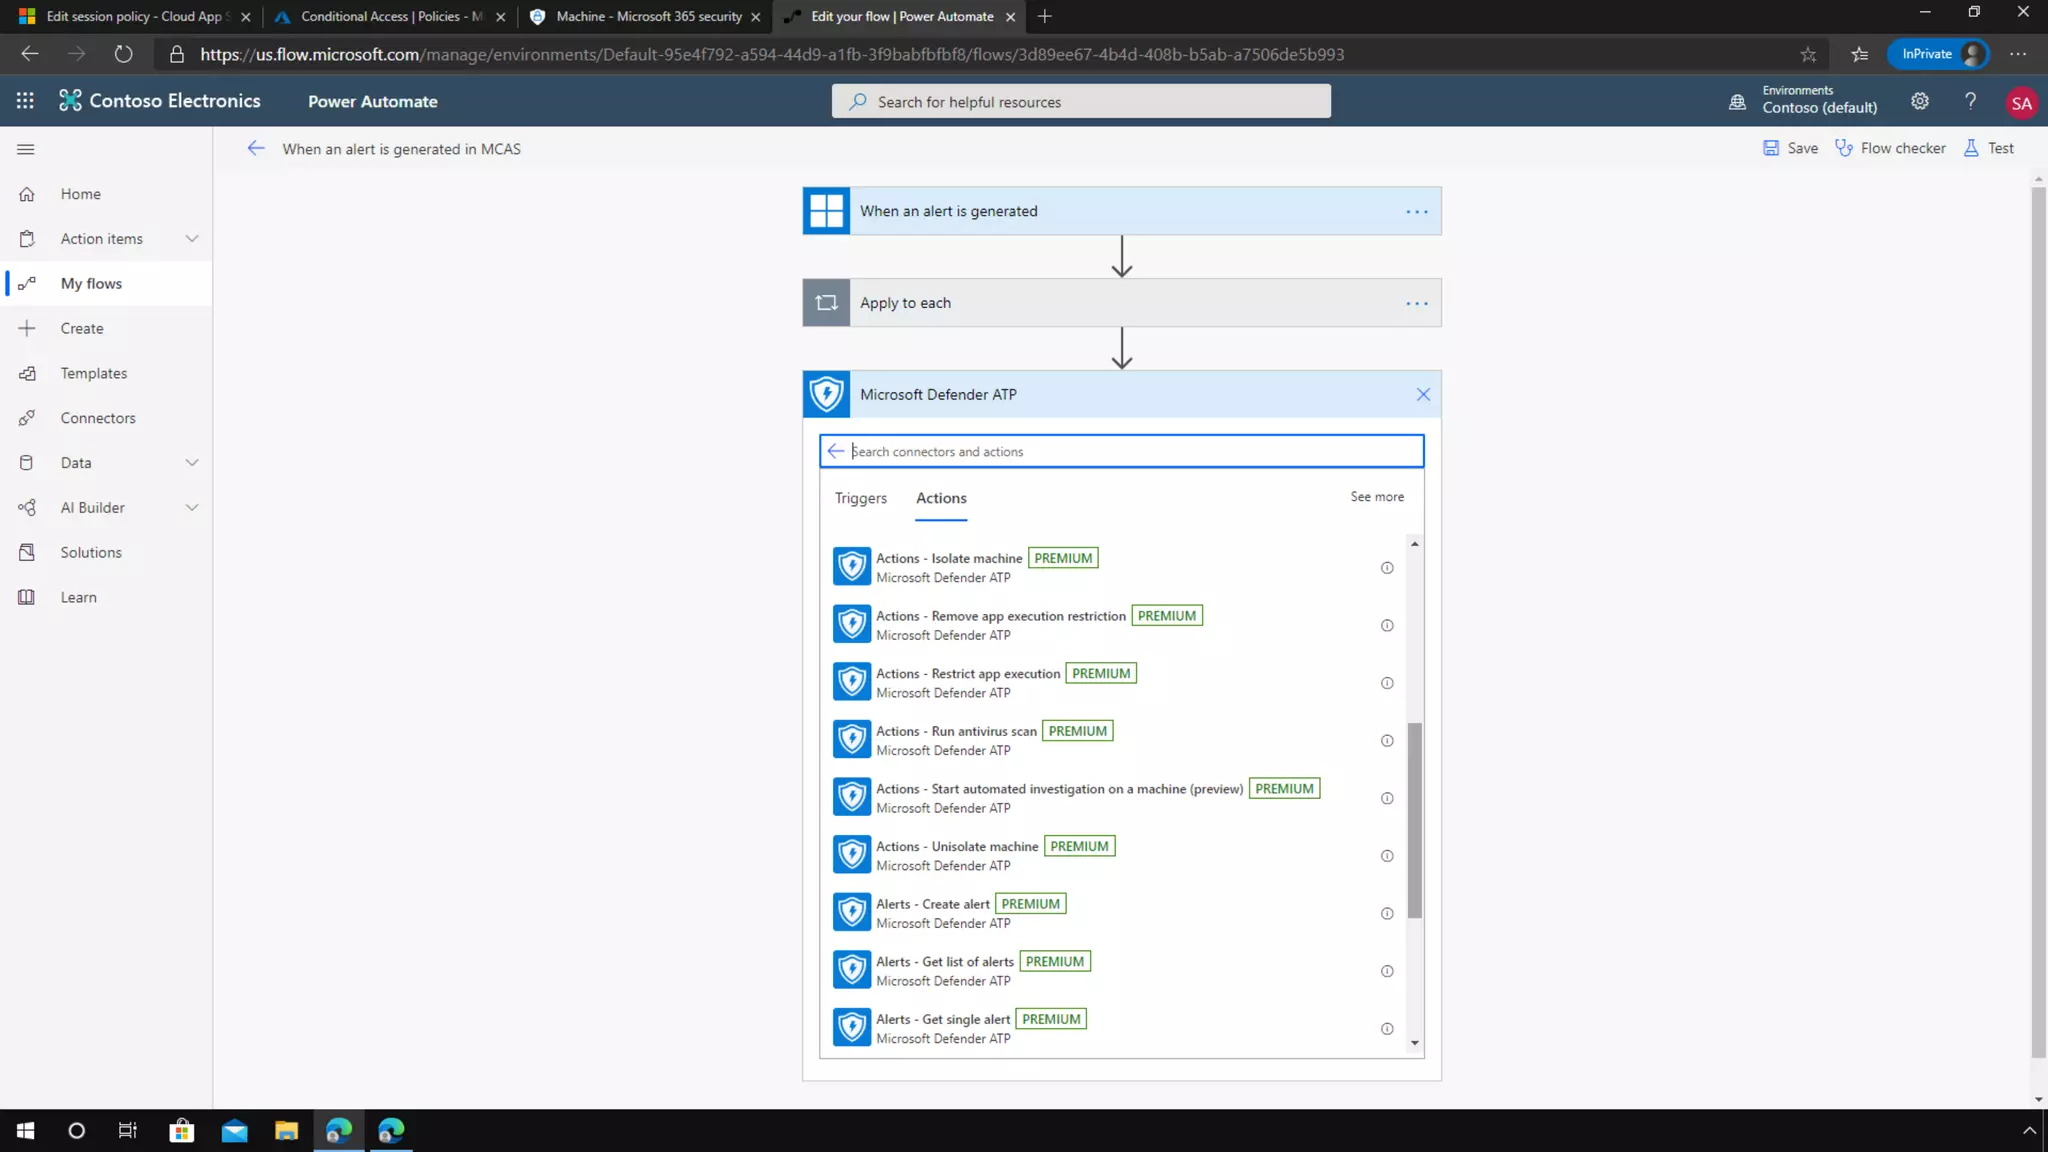Open Templates in the sidebar
Viewport: 2048px width, 1152px height.
coord(106,373)
